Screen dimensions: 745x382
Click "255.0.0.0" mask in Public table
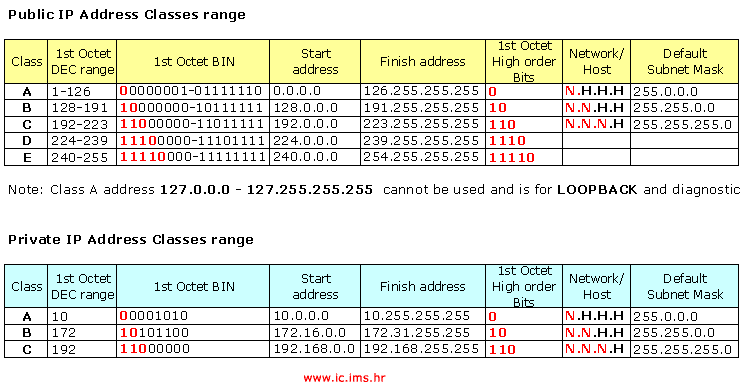(665, 92)
